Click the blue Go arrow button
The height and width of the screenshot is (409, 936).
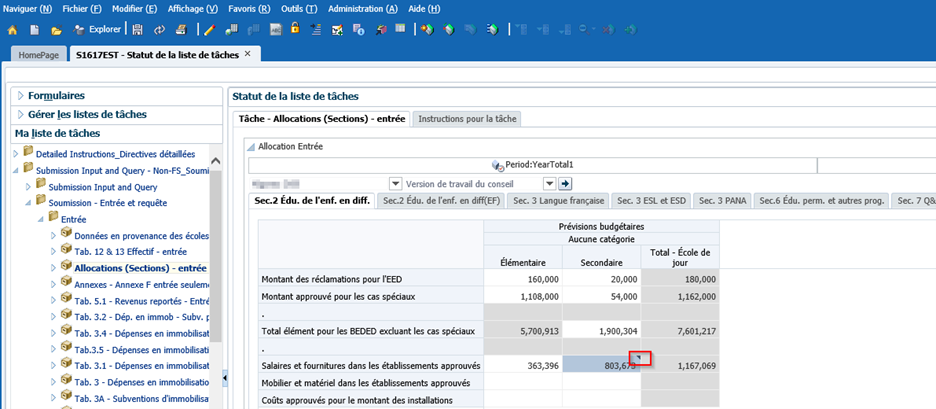(x=565, y=183)
